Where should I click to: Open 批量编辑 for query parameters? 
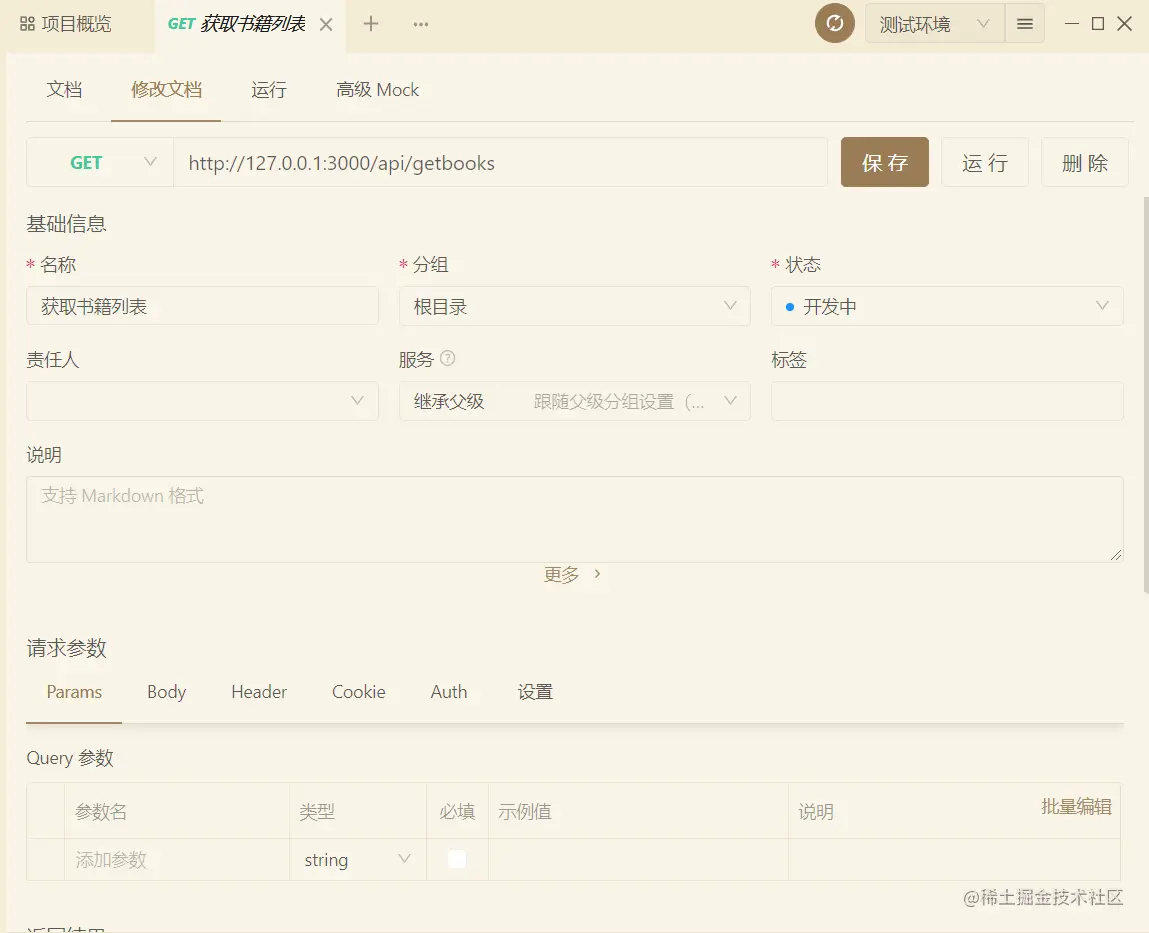1076,806
